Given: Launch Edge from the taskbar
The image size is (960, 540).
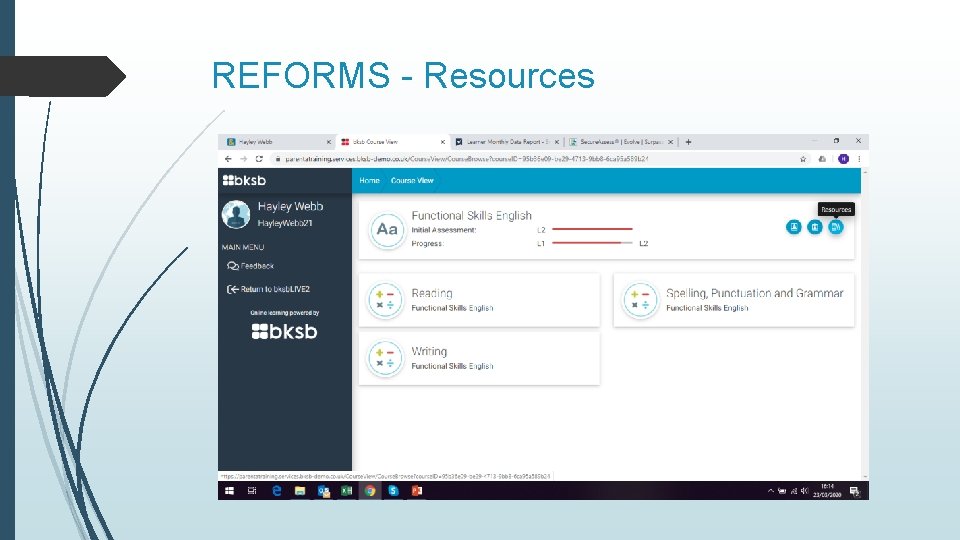Looking at the screenshot, I should click(x=277, y=490).
